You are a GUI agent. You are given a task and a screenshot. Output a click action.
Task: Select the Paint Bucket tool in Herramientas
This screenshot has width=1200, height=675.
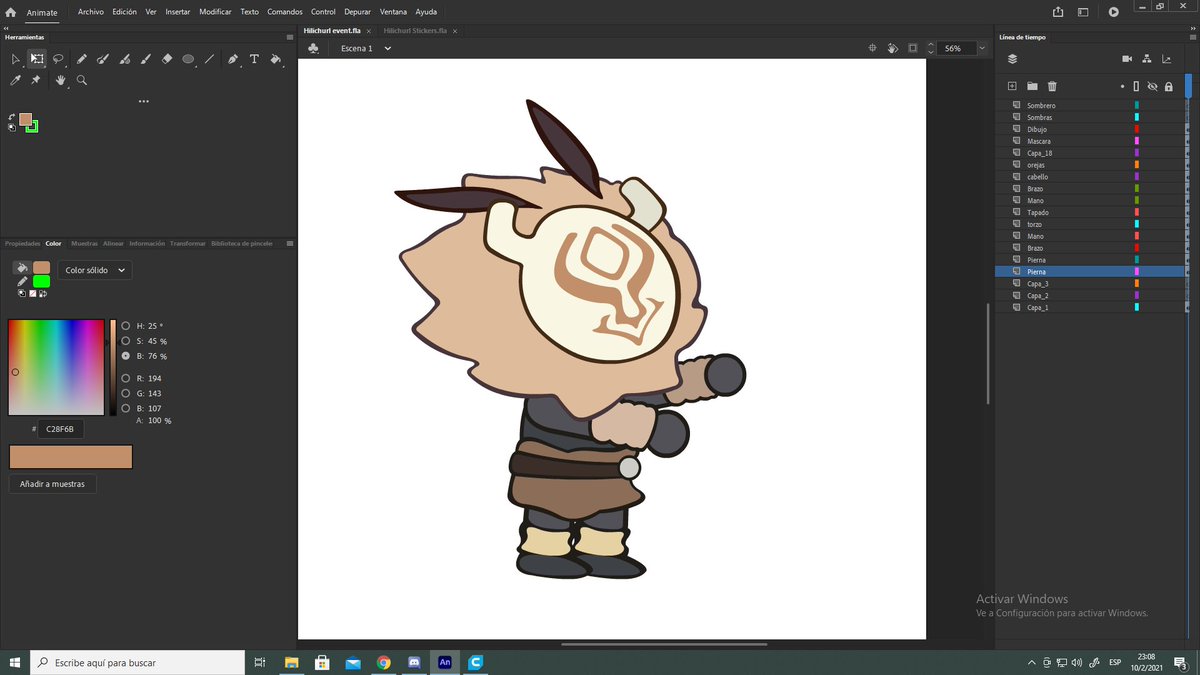click(276, 59)
